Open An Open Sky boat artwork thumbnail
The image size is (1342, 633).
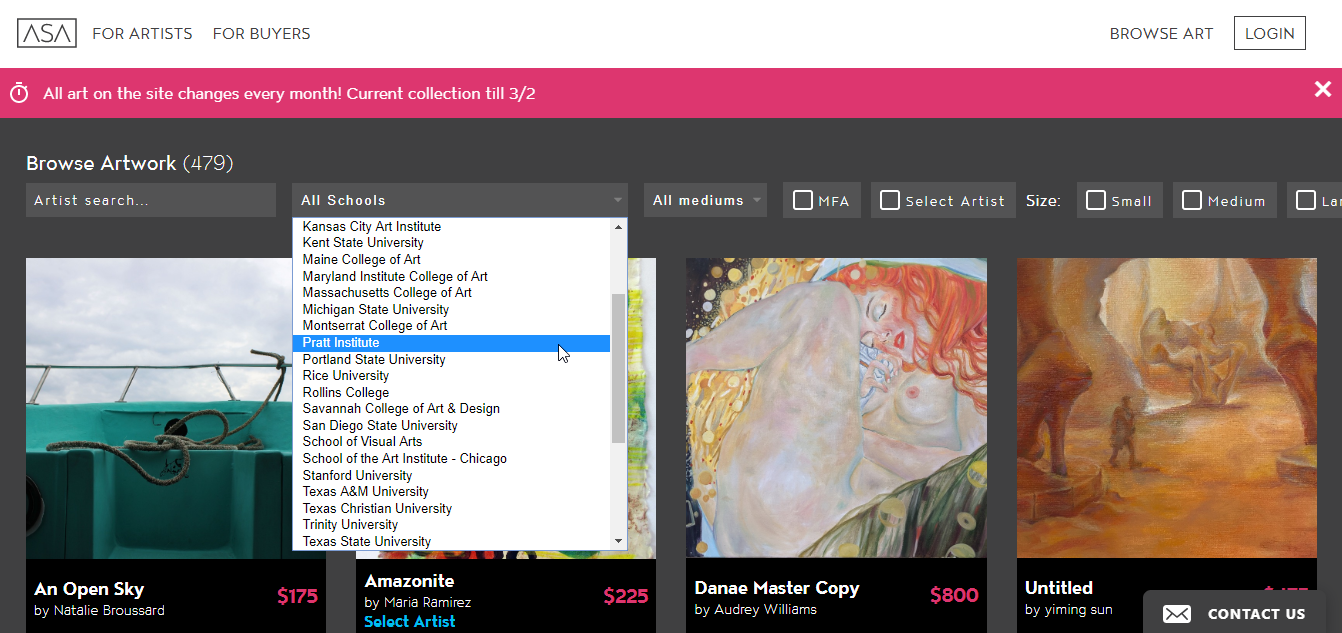(158, 408)
